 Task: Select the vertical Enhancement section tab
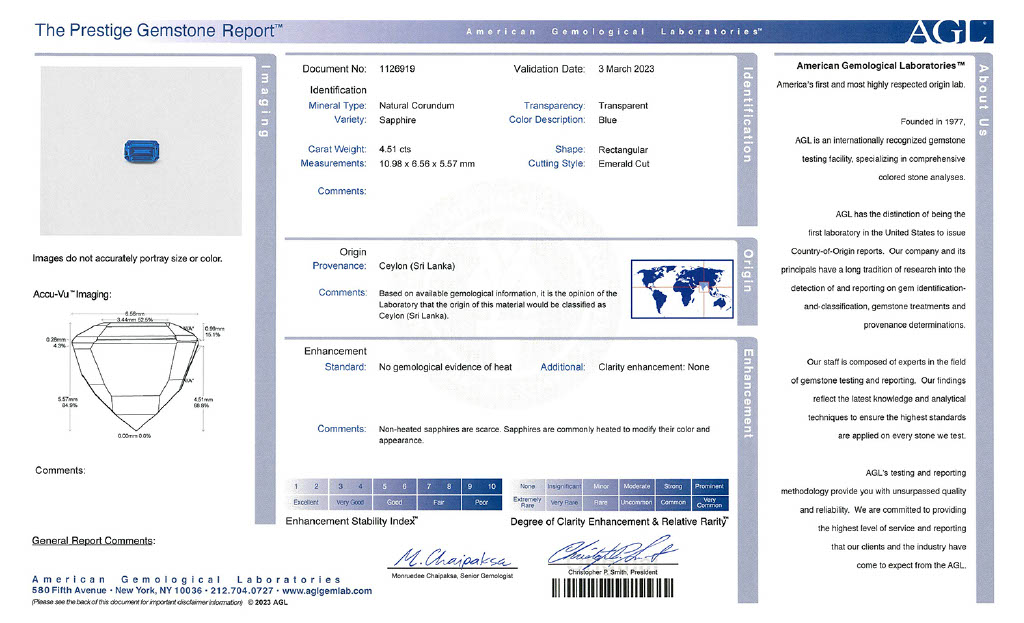point(745,390)
